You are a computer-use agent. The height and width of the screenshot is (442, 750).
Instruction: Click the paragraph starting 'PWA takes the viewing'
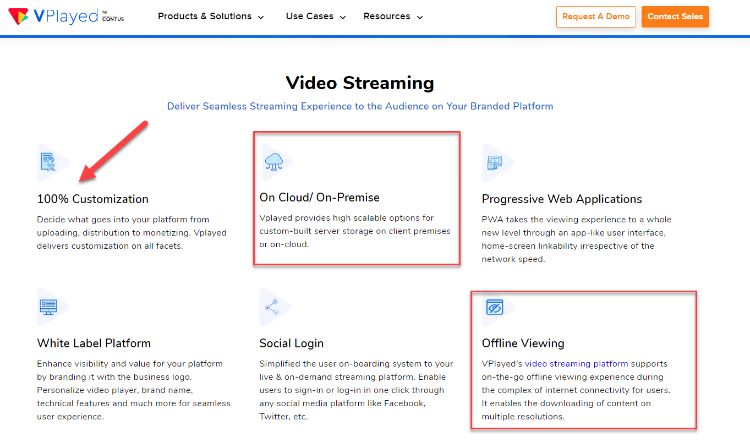point(576,239)
